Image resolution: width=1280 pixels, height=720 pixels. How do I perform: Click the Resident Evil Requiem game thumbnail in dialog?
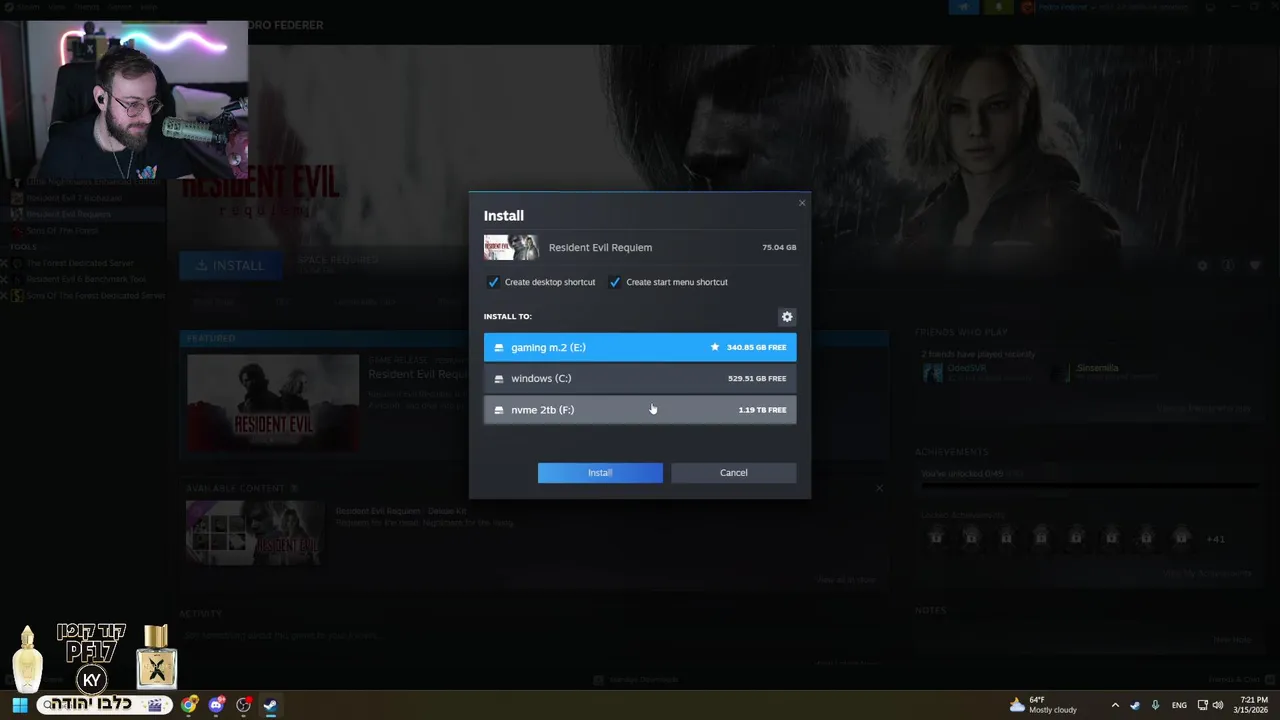(511, 247)
